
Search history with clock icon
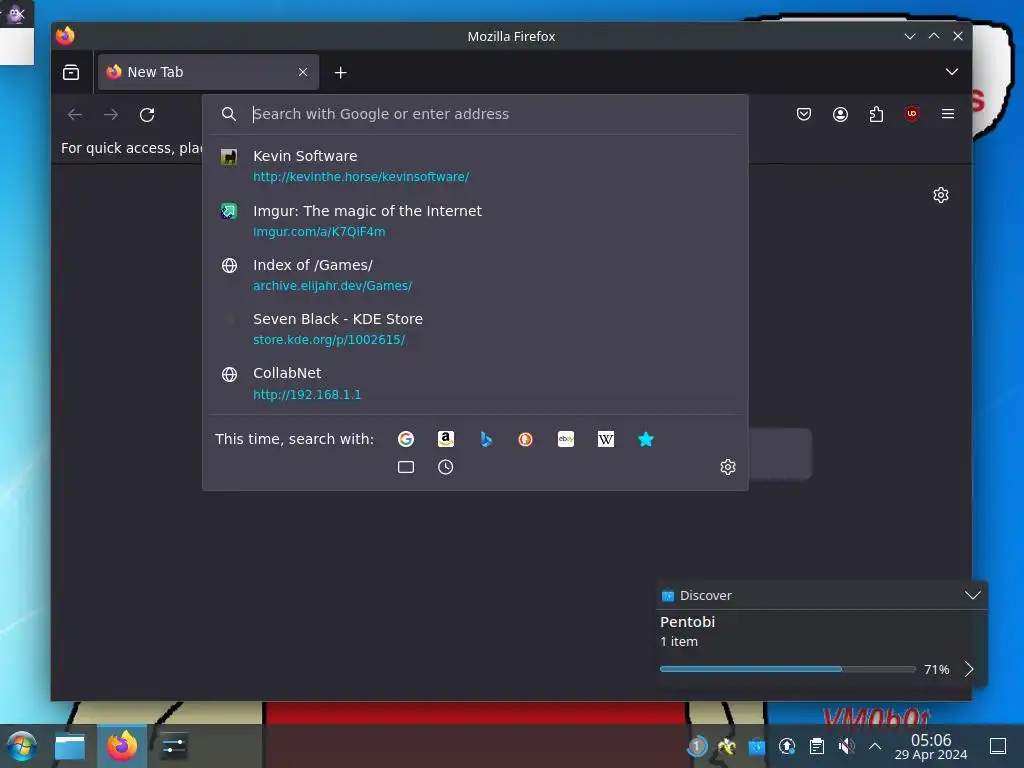(445, 467)
